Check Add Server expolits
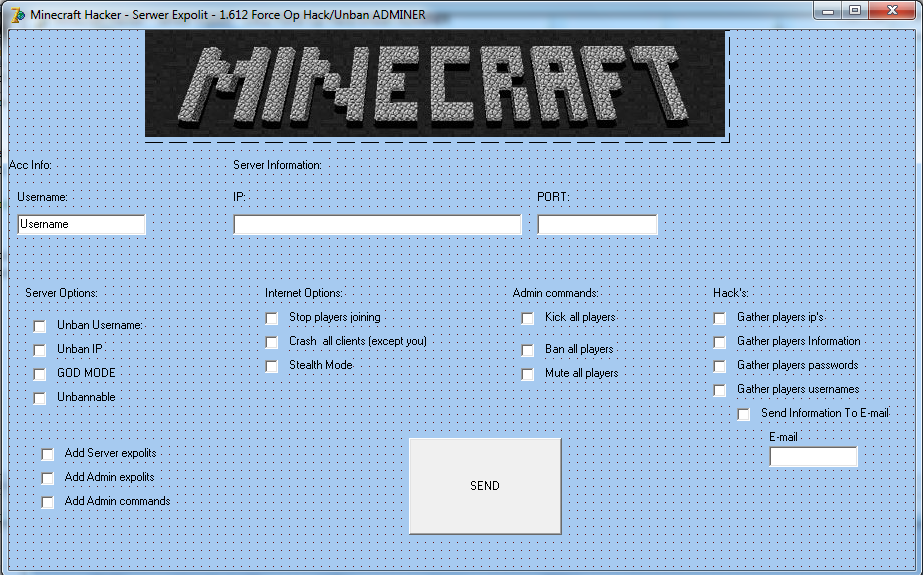This screenshot has height=584, width=924. [48, 454]
